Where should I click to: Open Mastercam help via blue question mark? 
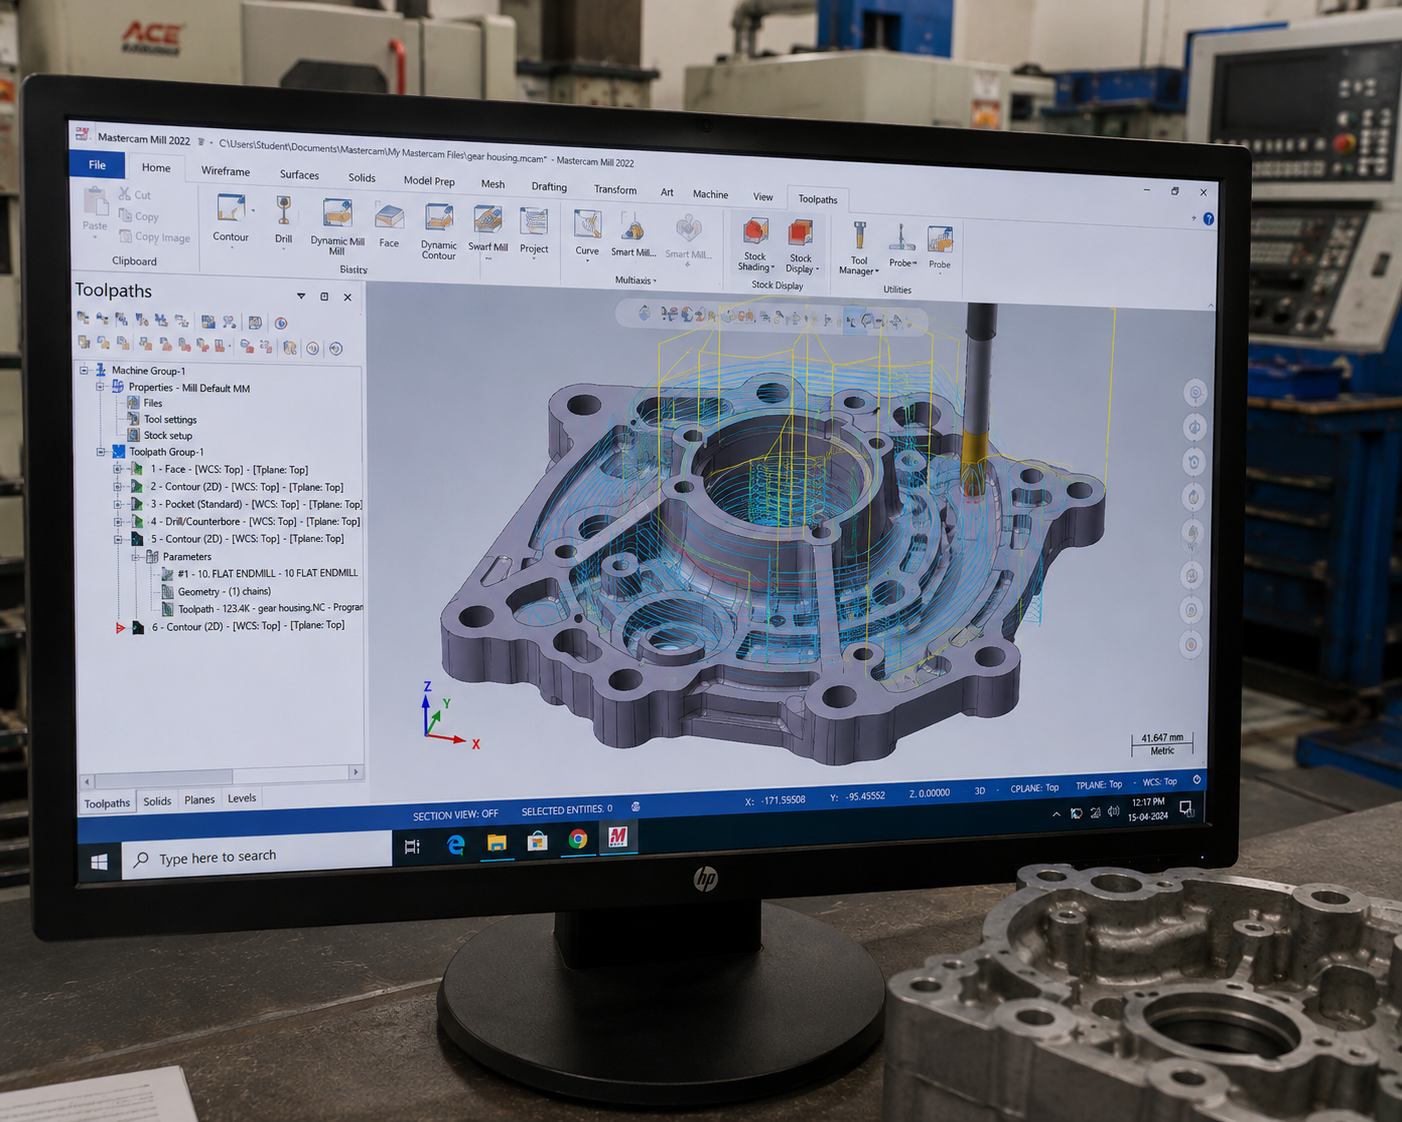click(1209, 219)
